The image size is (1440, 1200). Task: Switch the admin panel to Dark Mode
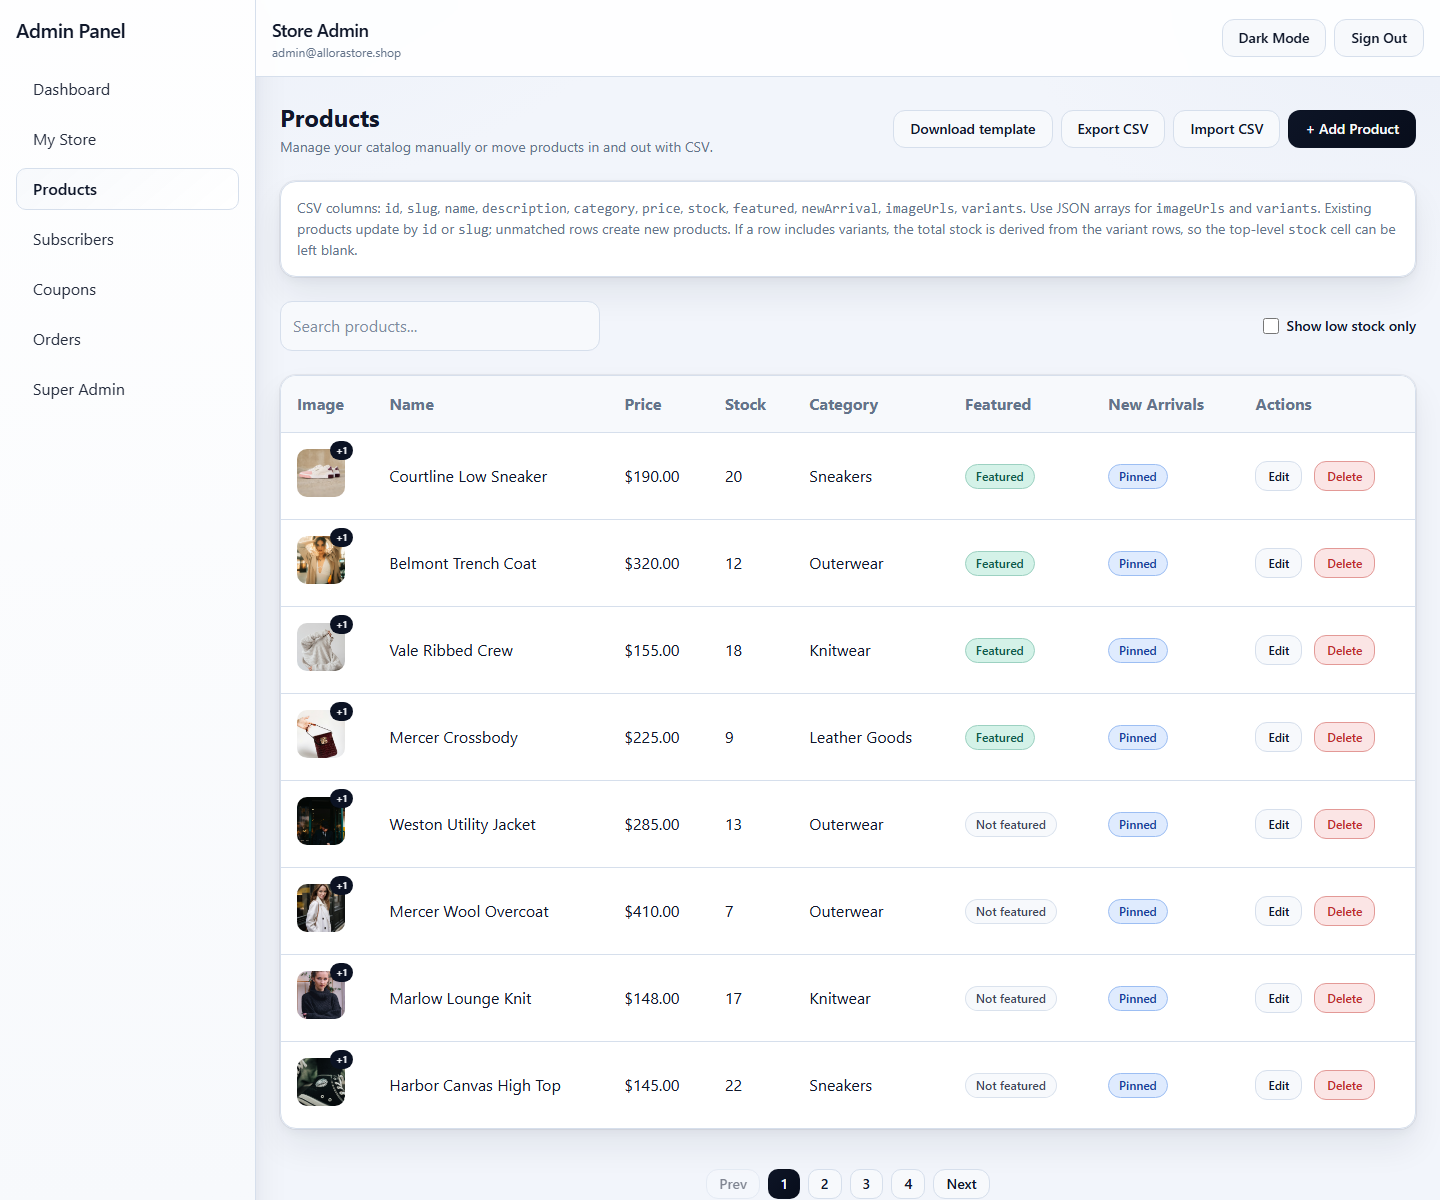[1273, 37]
